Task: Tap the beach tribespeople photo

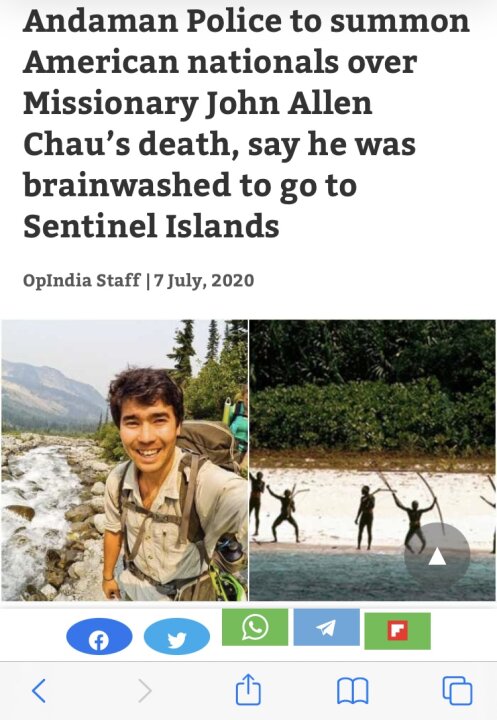Action: [x=373, y=460]
